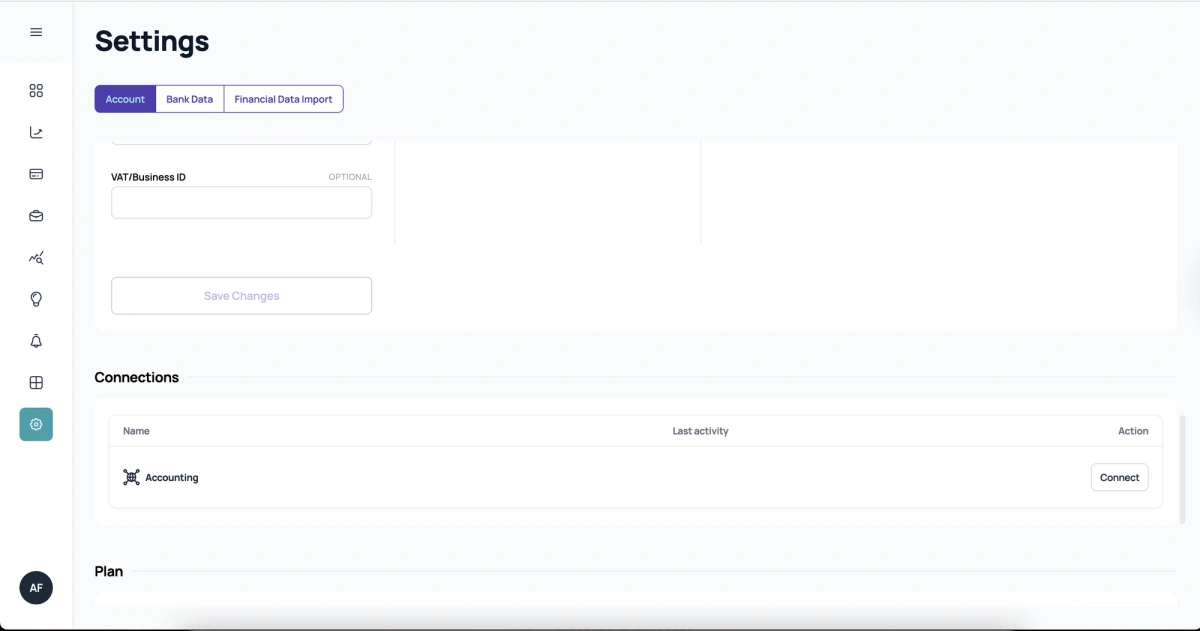Open the credit card payments section
Screen dimensions: 1200x631
tap(36, 174)
